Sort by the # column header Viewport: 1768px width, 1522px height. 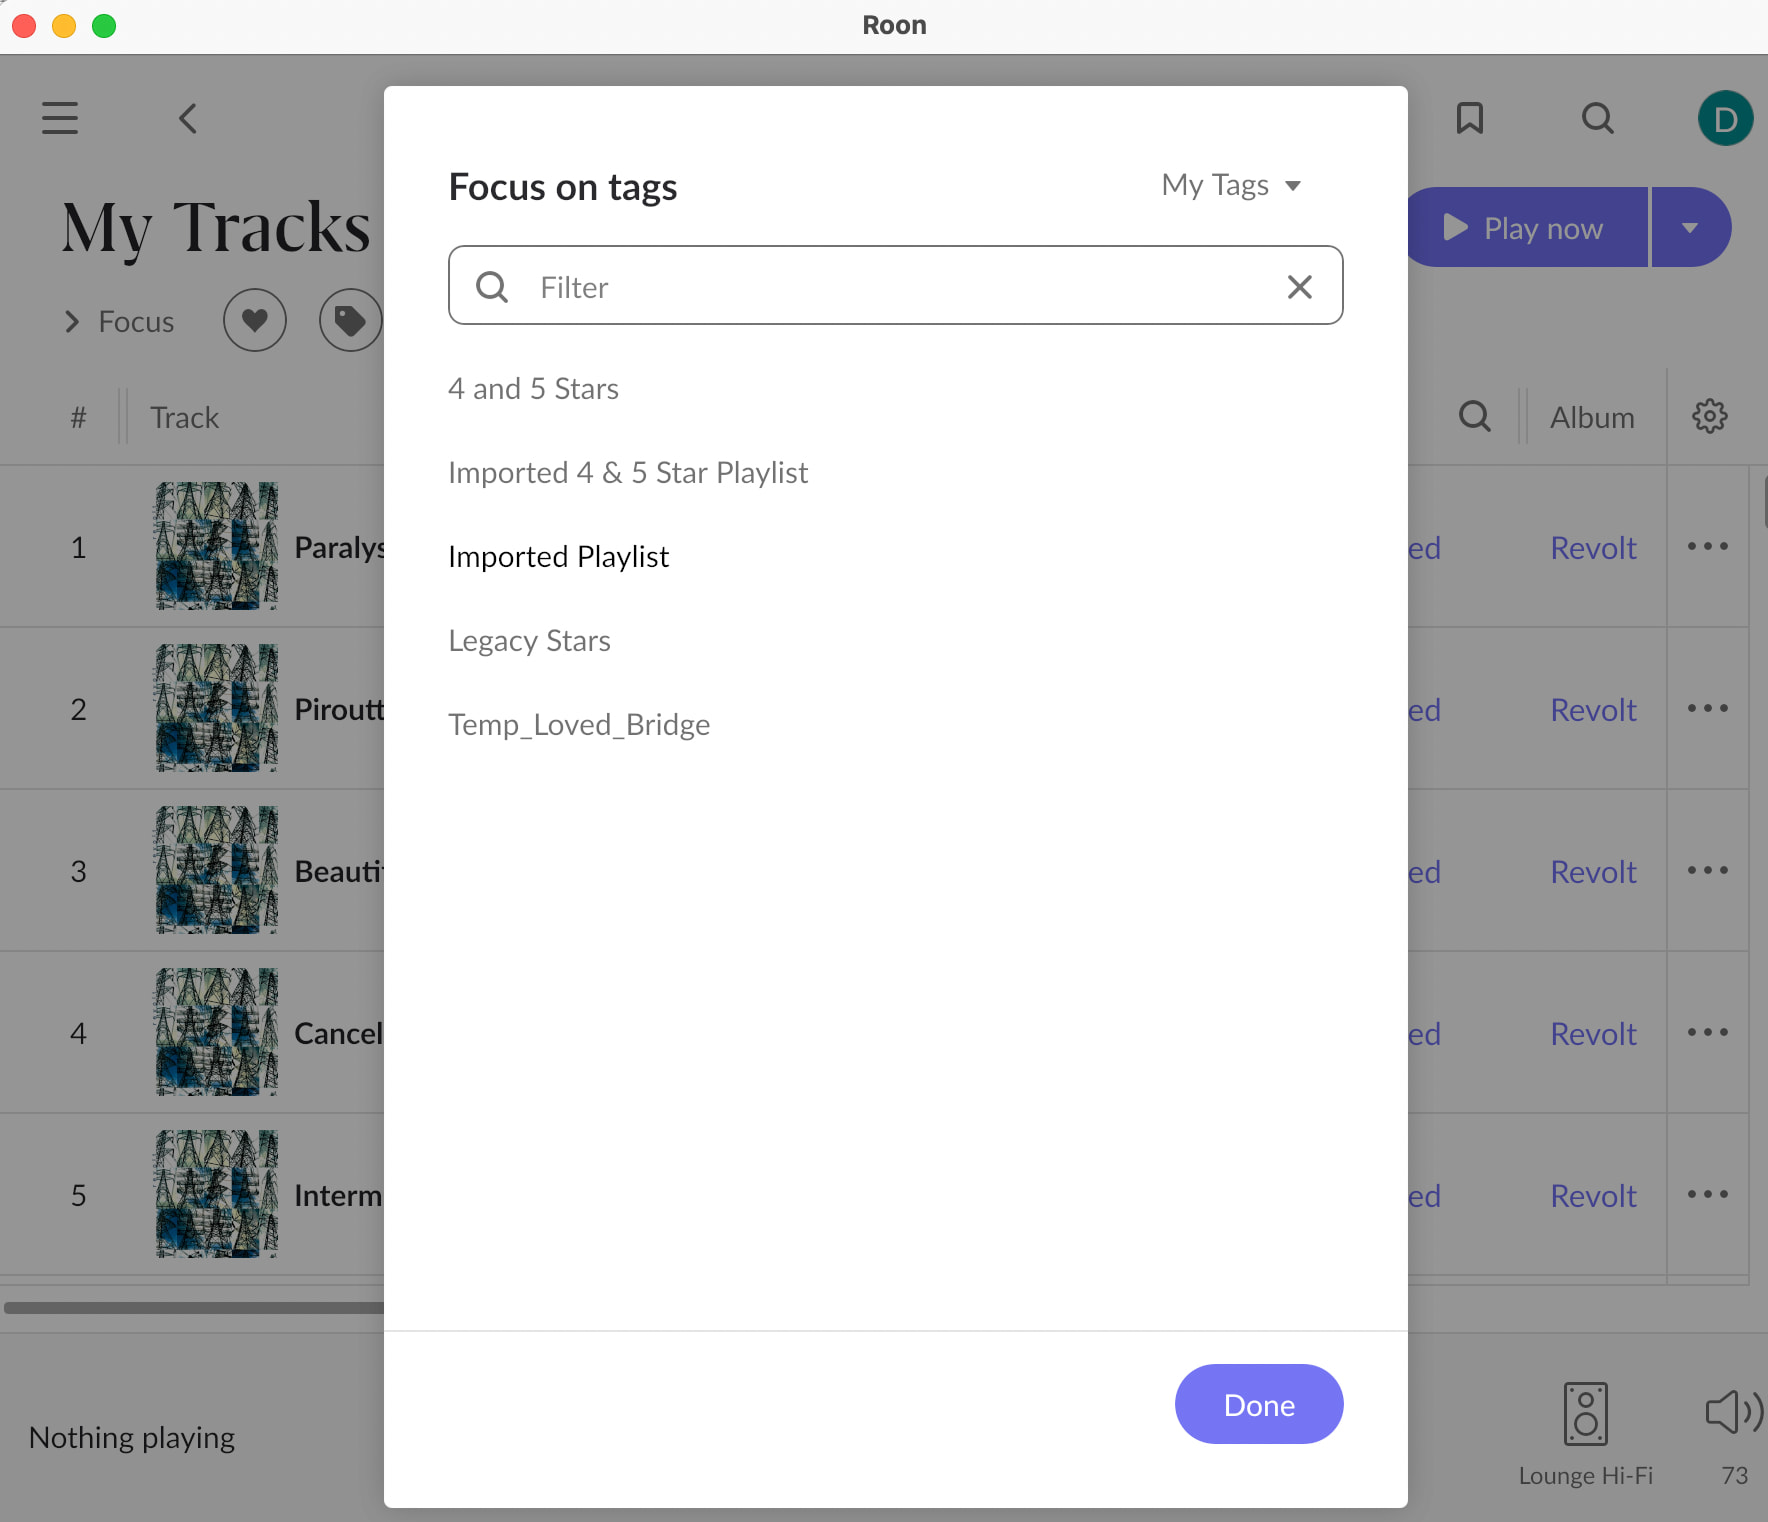click(78, 417)
